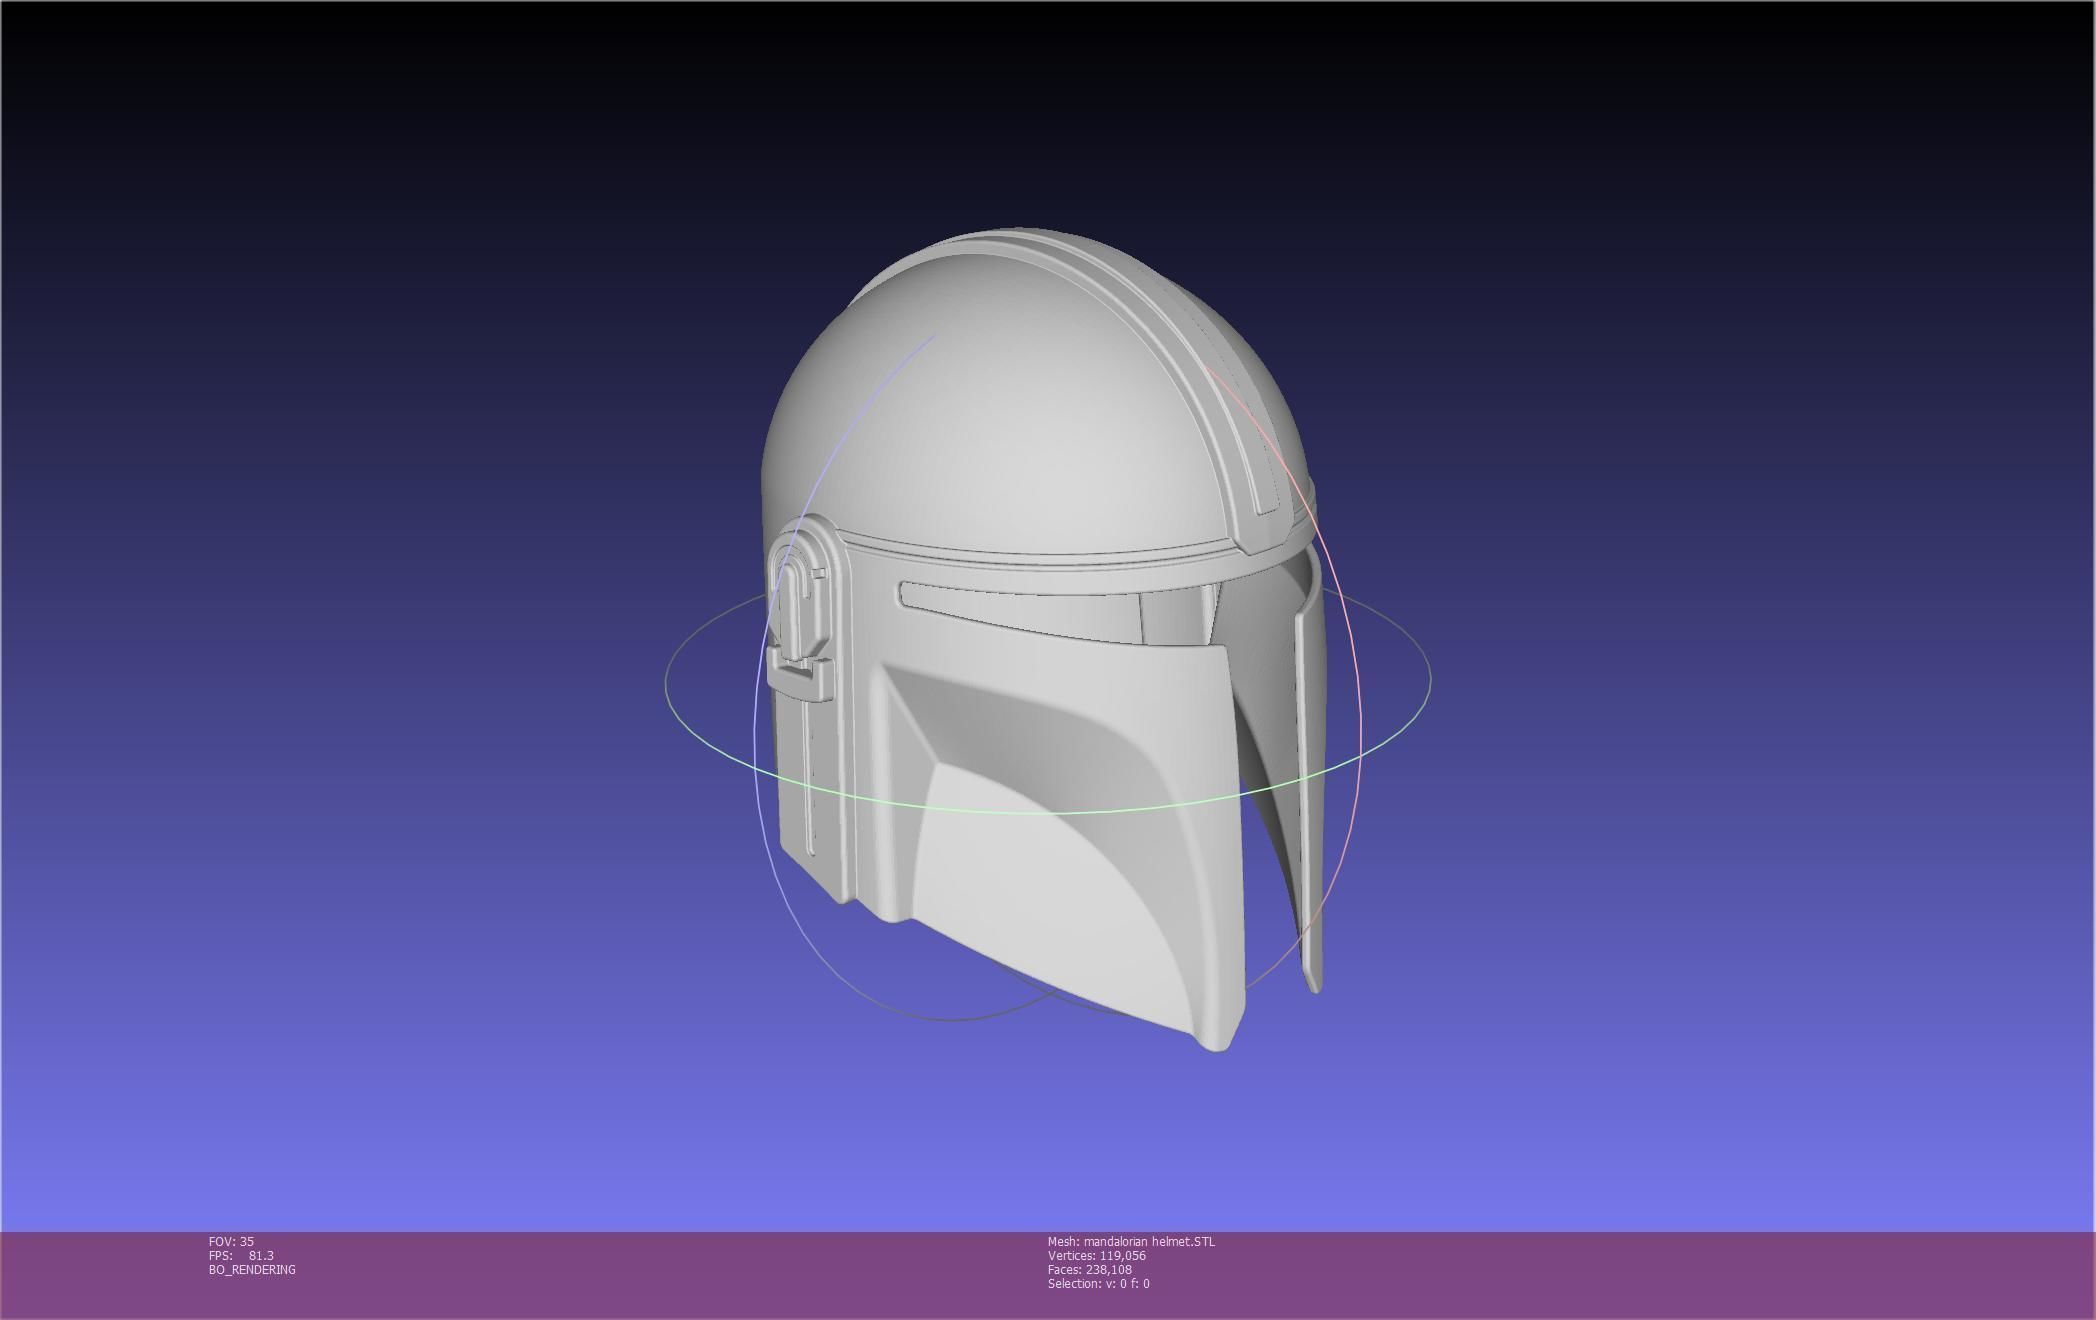
Task: Click the BO_RENDERING status label
Action: click(x=252, y=1269)
